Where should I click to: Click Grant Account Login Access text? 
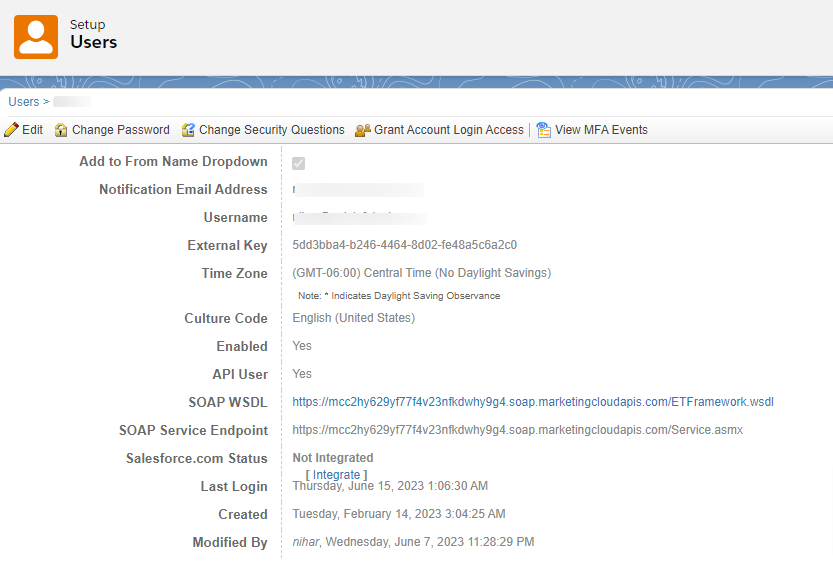tap(449, 130)
